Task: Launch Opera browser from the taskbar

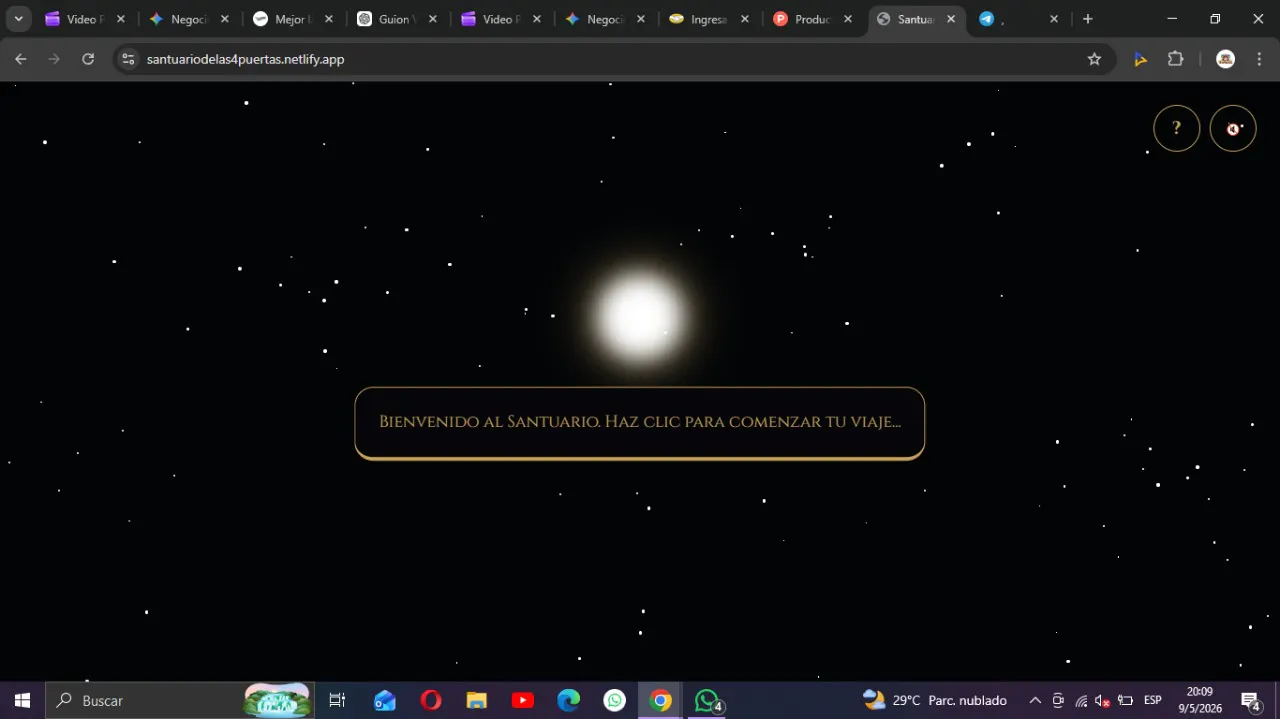Action: point(431,700)
